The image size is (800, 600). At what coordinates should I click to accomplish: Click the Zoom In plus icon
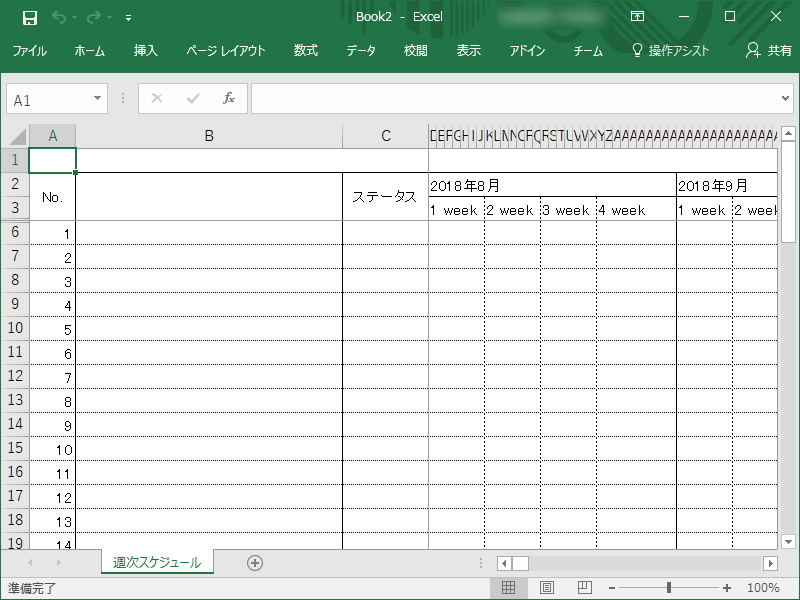click(x=725, y=588)
